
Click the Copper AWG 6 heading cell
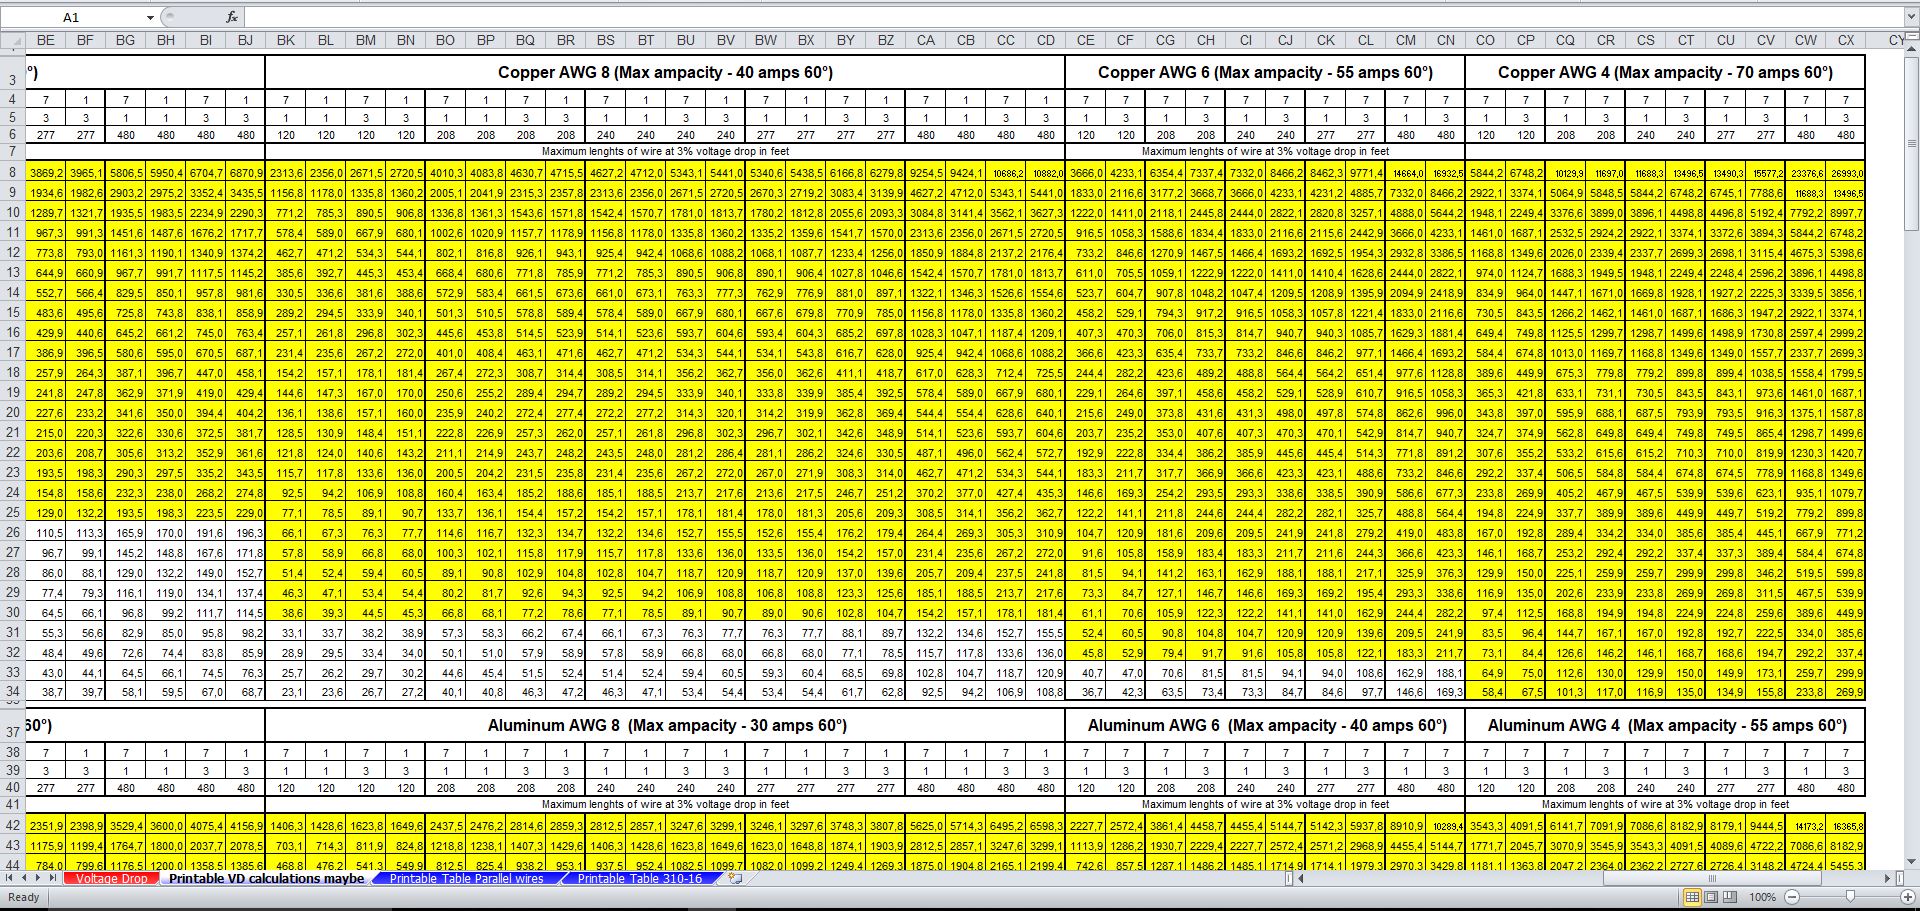[x=1265, y=72]
